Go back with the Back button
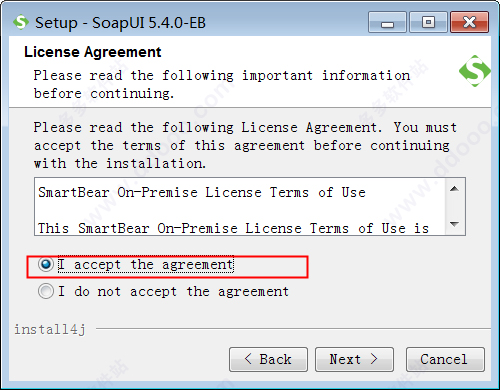This screenshot has width=500, height=390. click(268, 359)
